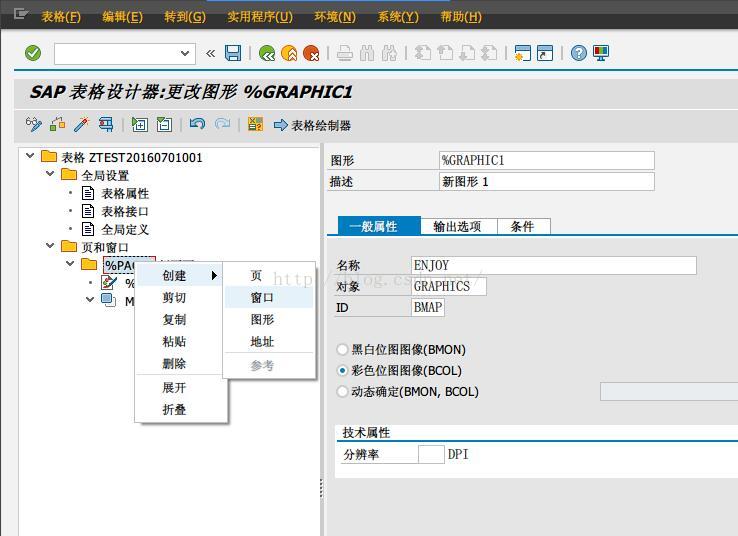
Task: Collapse the %PAGE folder node
Action: click(x=70, y=264)
